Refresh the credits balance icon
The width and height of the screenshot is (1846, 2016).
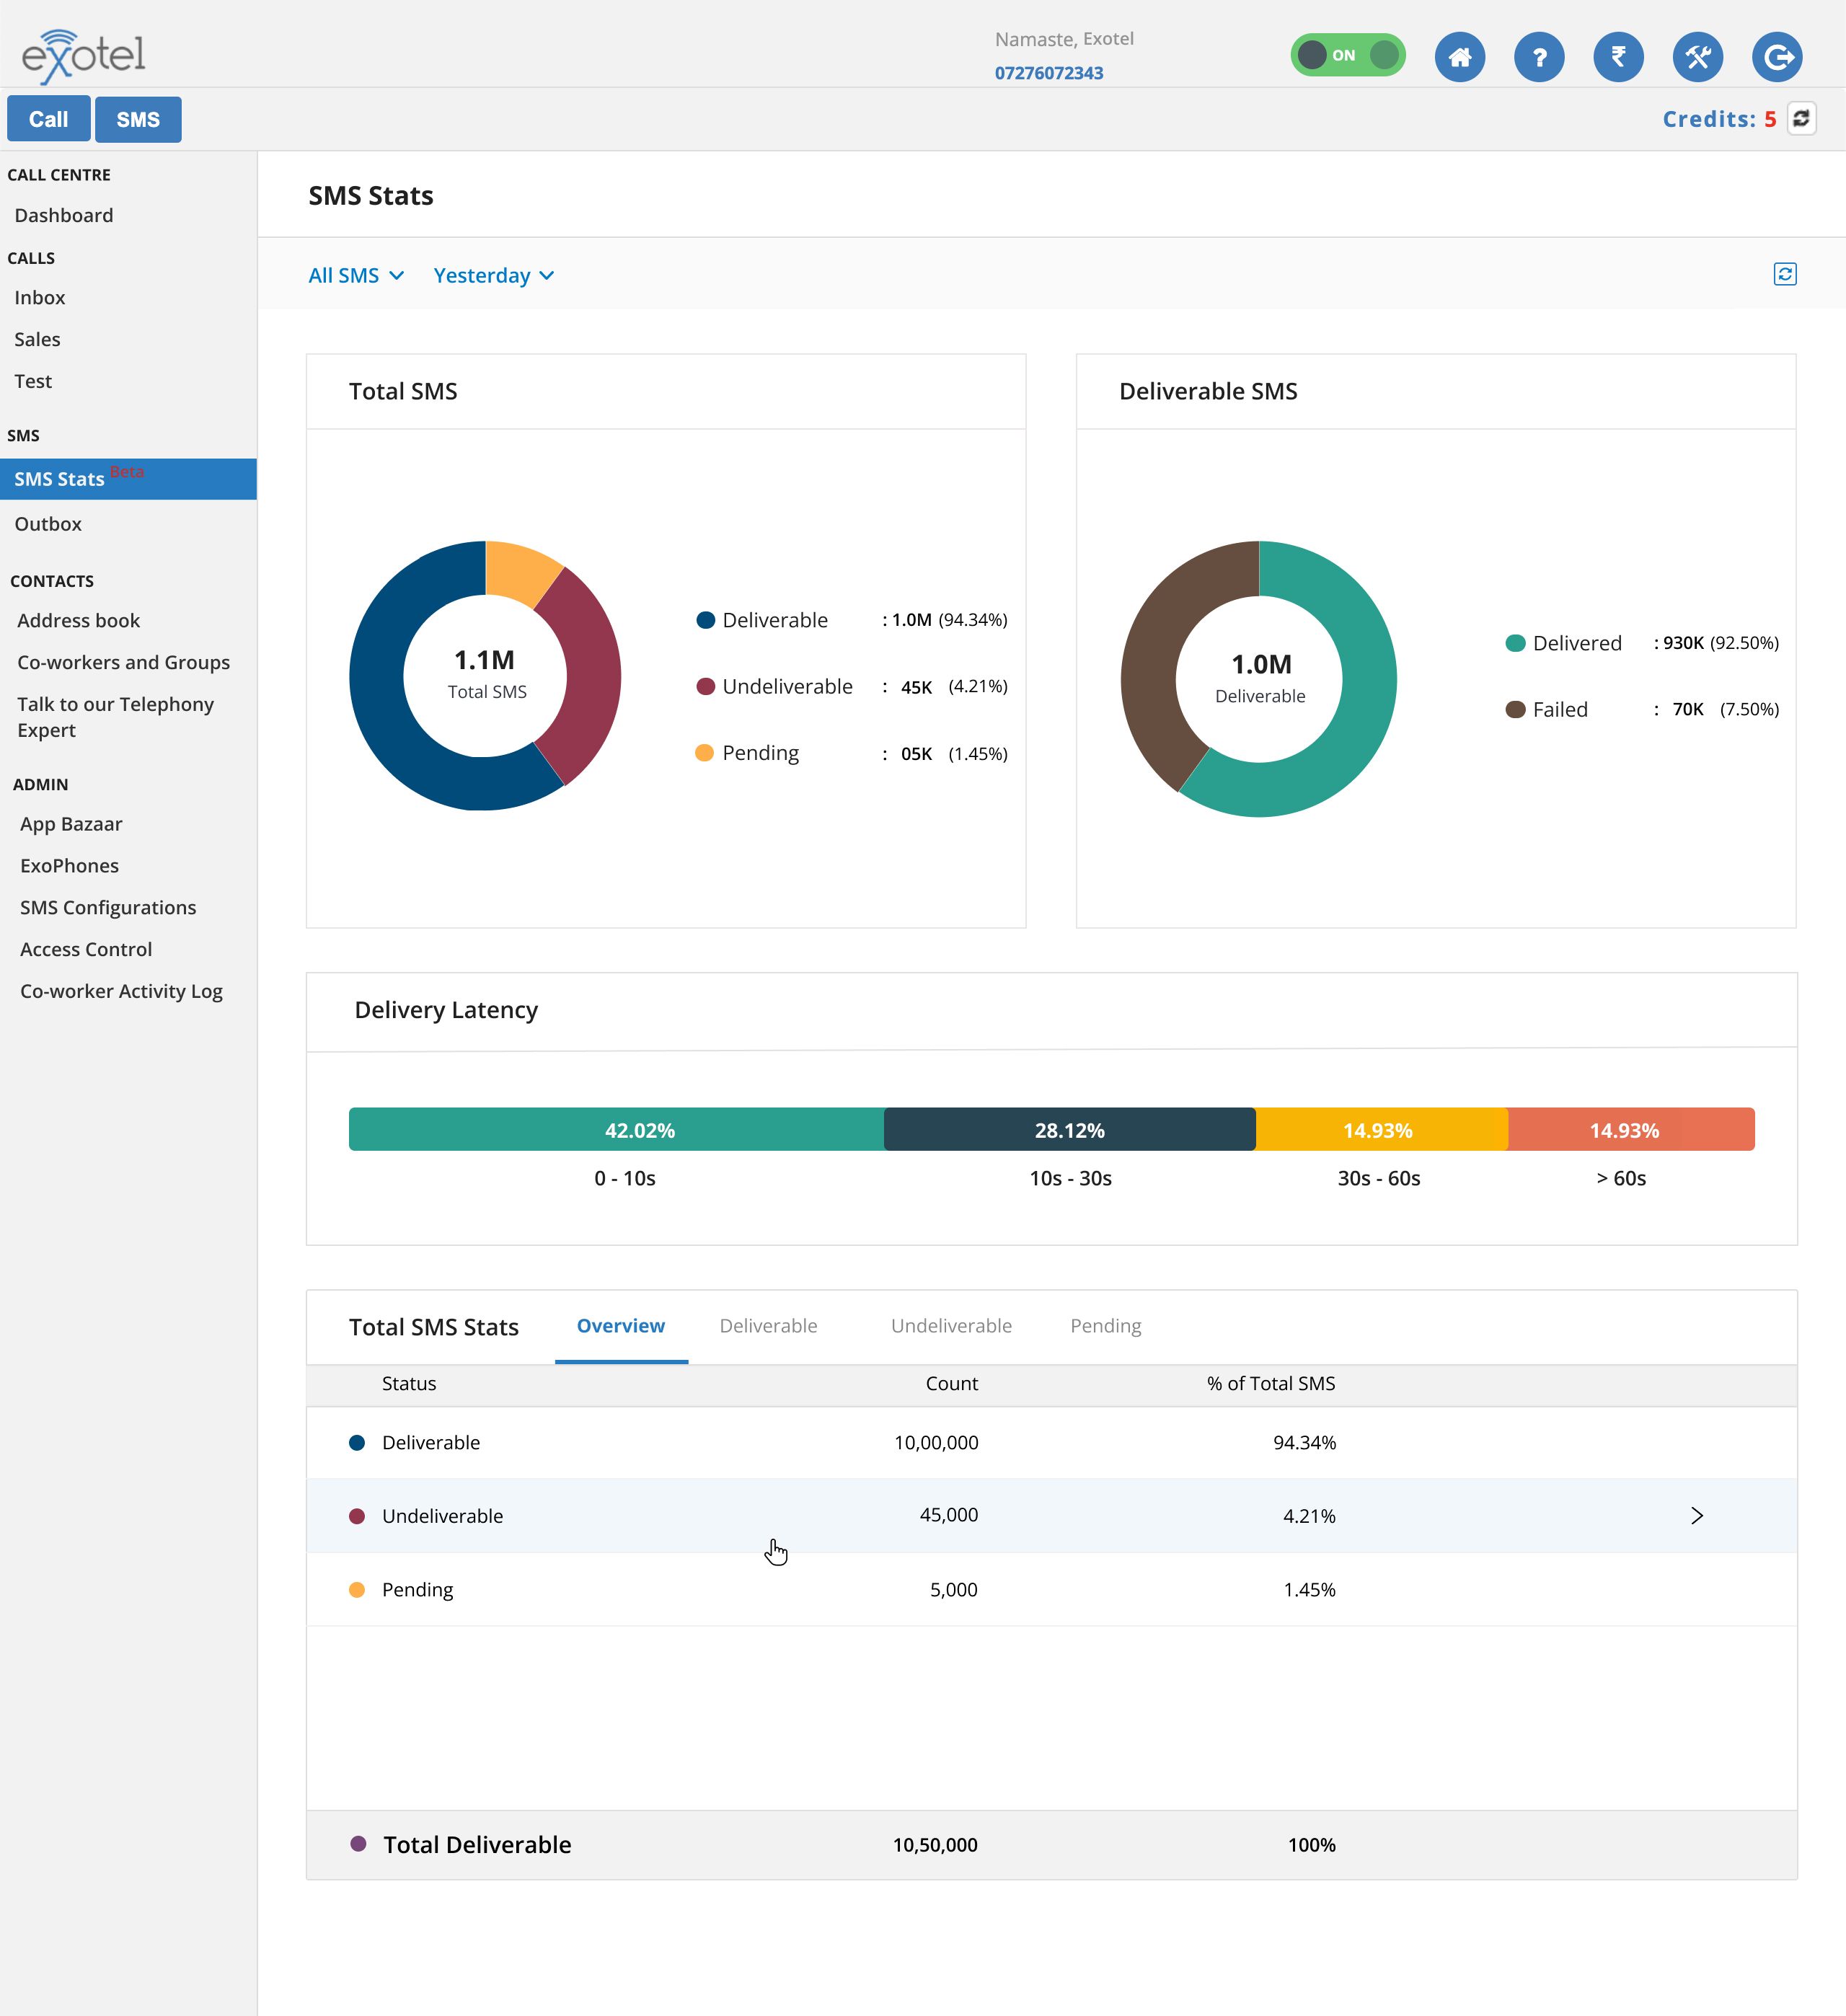(1801, 118)
